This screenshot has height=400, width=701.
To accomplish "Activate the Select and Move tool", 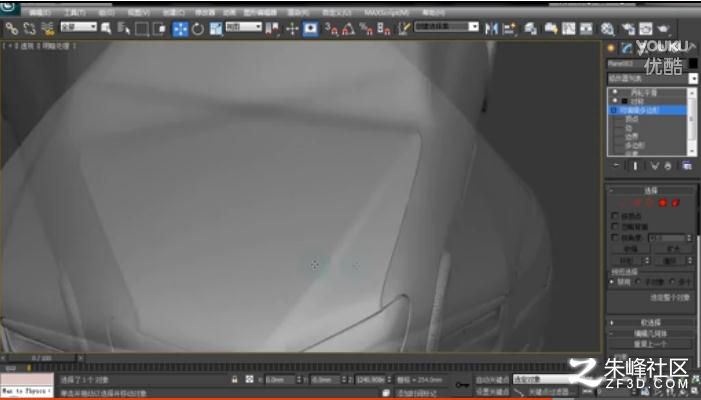I will tap(180, 29).
